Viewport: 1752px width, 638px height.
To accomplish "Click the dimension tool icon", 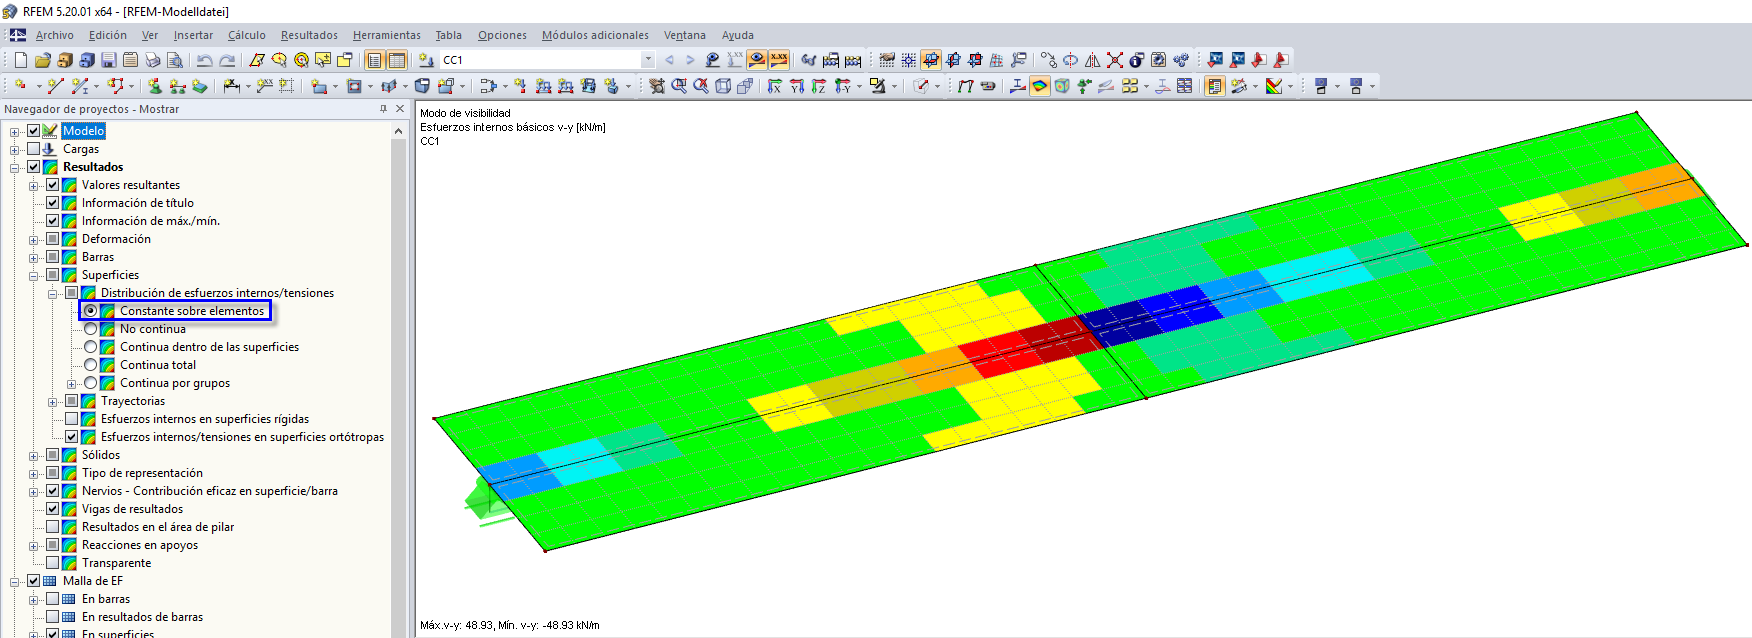I will 230,86.
